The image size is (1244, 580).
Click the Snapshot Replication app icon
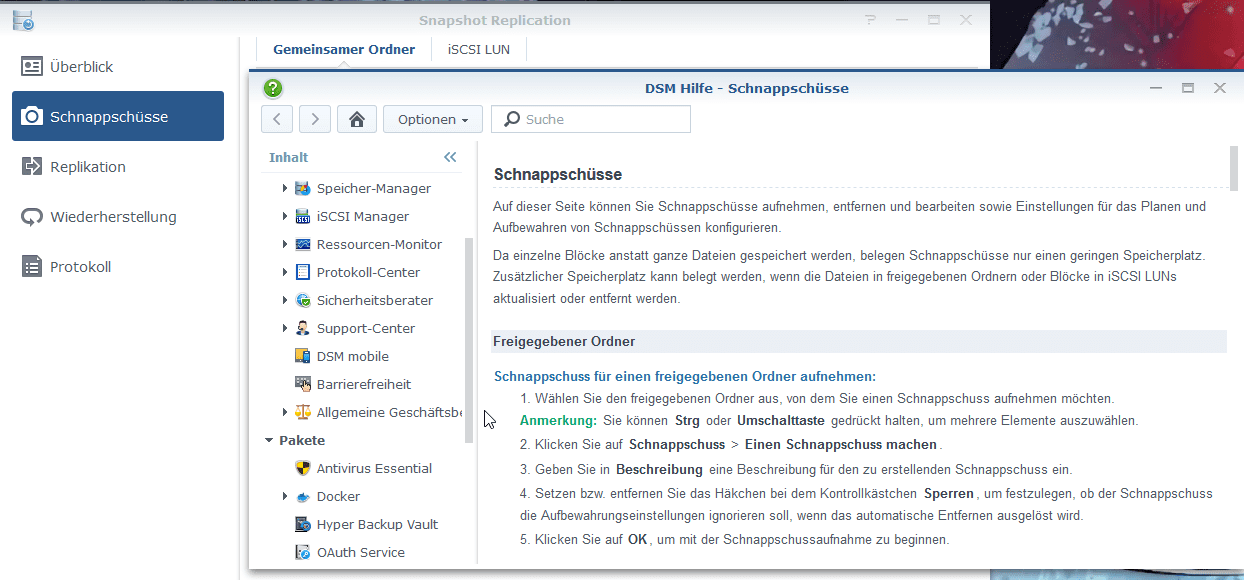(x=23, y=20)
